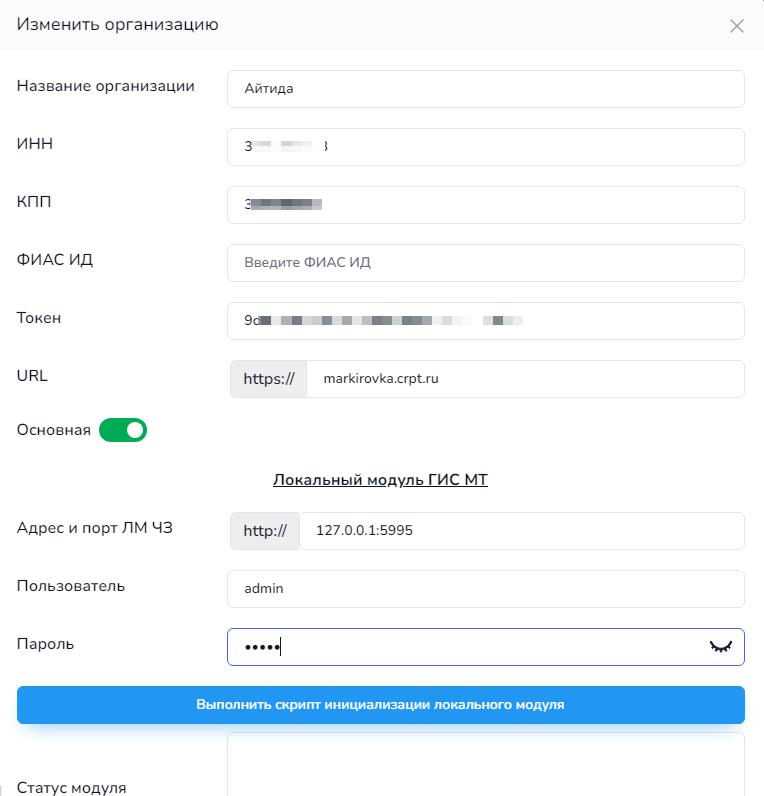Click the Пользователь field containing admin
The width and height of the screenshot is (764, 796).
(486, 589)
